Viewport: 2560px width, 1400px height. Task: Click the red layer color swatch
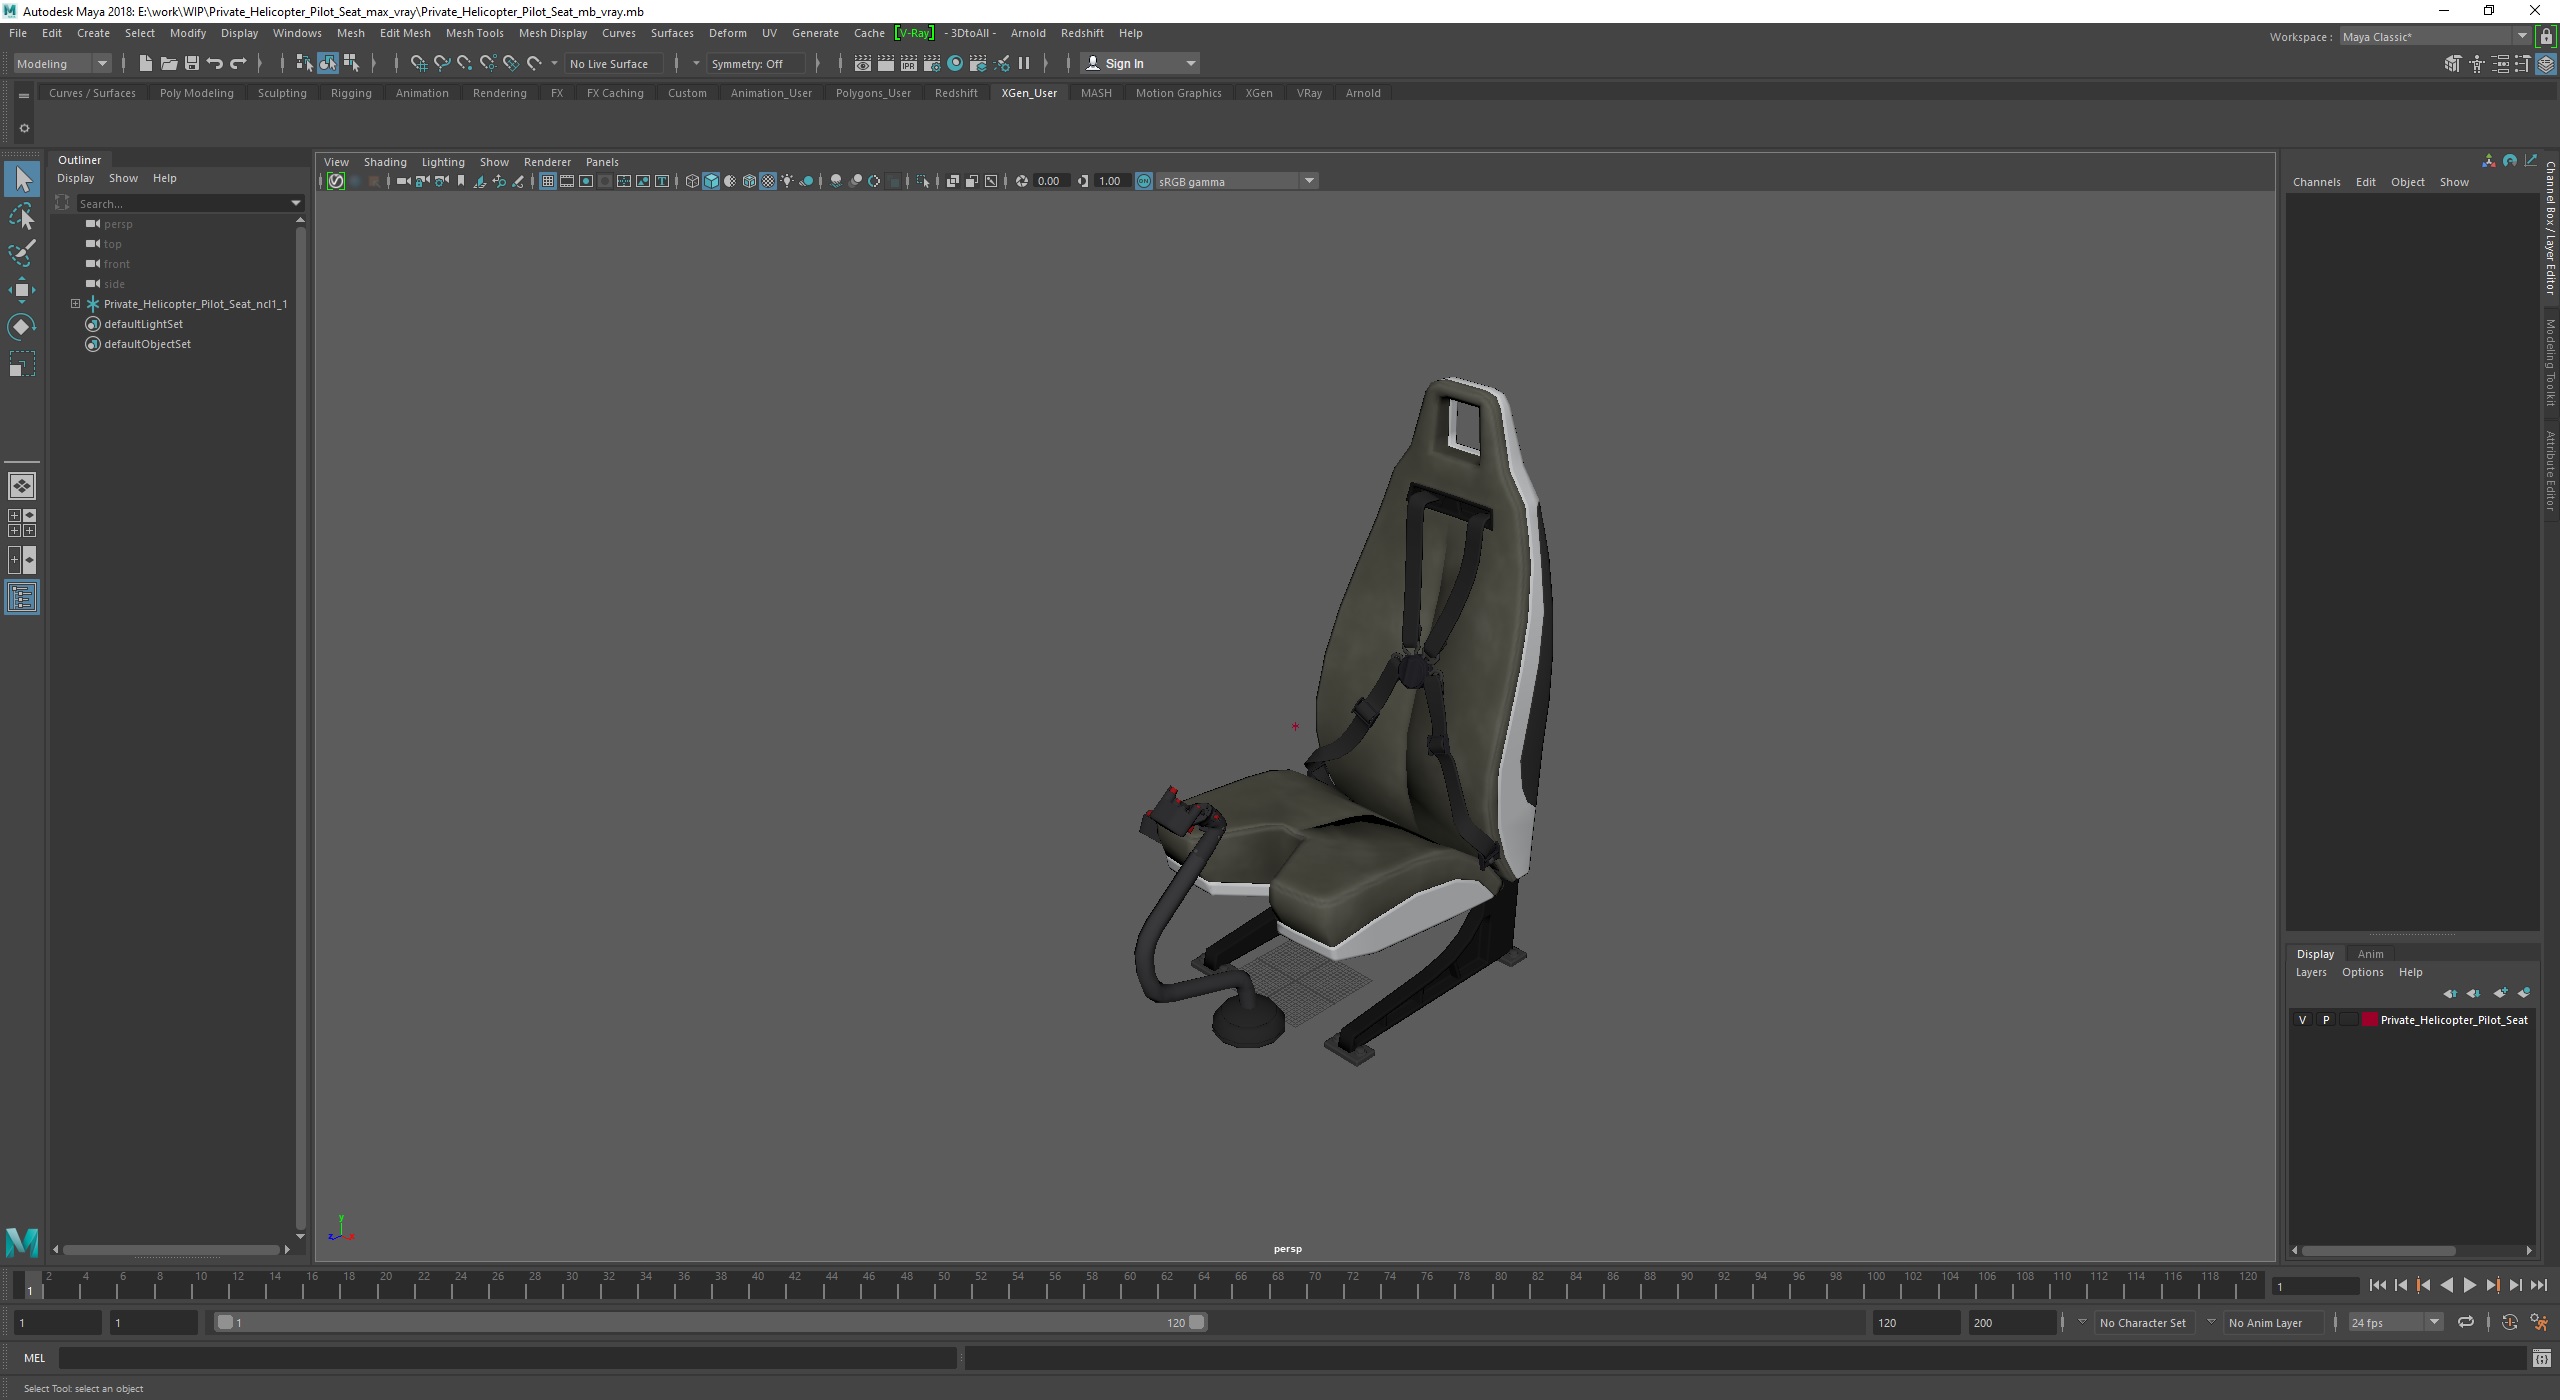[2369, 1020]
